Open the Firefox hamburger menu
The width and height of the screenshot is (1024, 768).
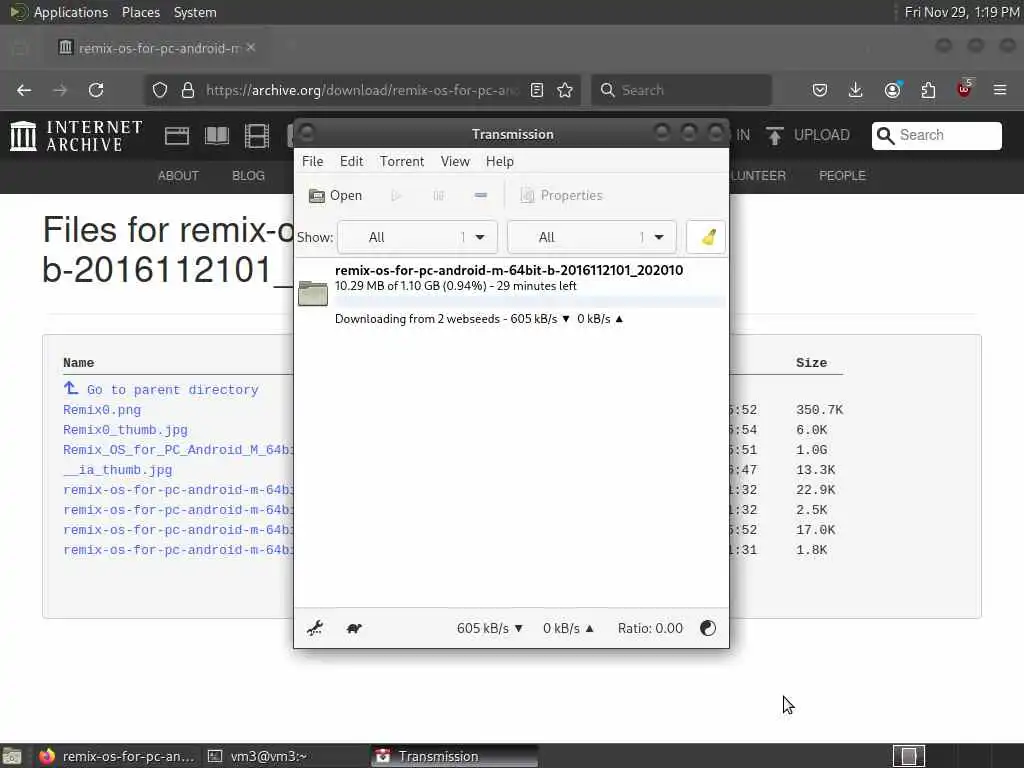tap(1000, 90)
